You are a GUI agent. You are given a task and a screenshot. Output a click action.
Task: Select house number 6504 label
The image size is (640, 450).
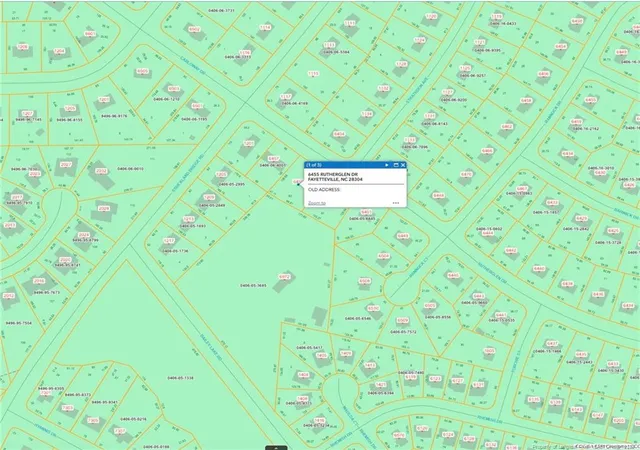383,256
